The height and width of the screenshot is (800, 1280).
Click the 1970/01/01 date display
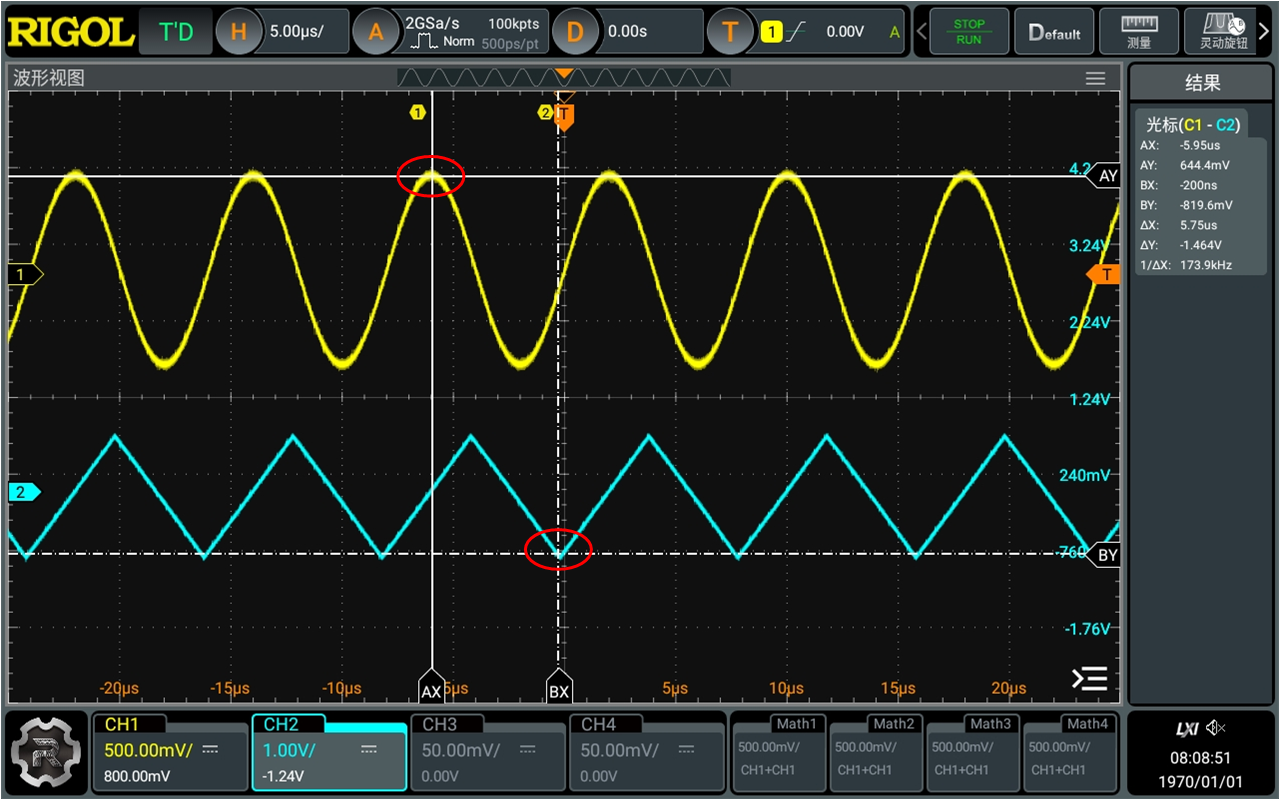[1202, 780]
